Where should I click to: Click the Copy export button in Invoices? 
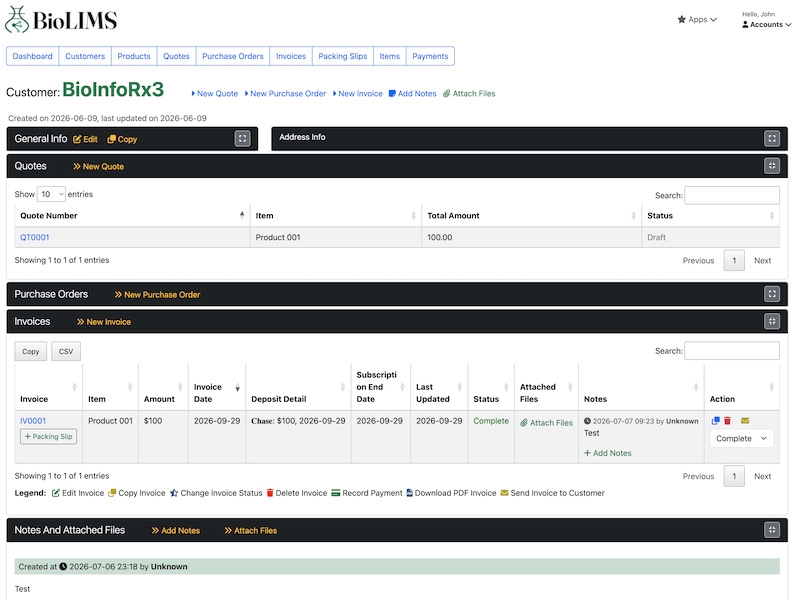30,351
